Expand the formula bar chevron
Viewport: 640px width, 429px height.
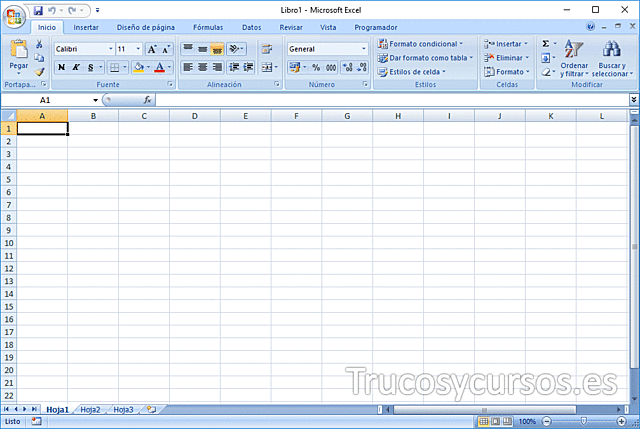[x=633, y=100]
